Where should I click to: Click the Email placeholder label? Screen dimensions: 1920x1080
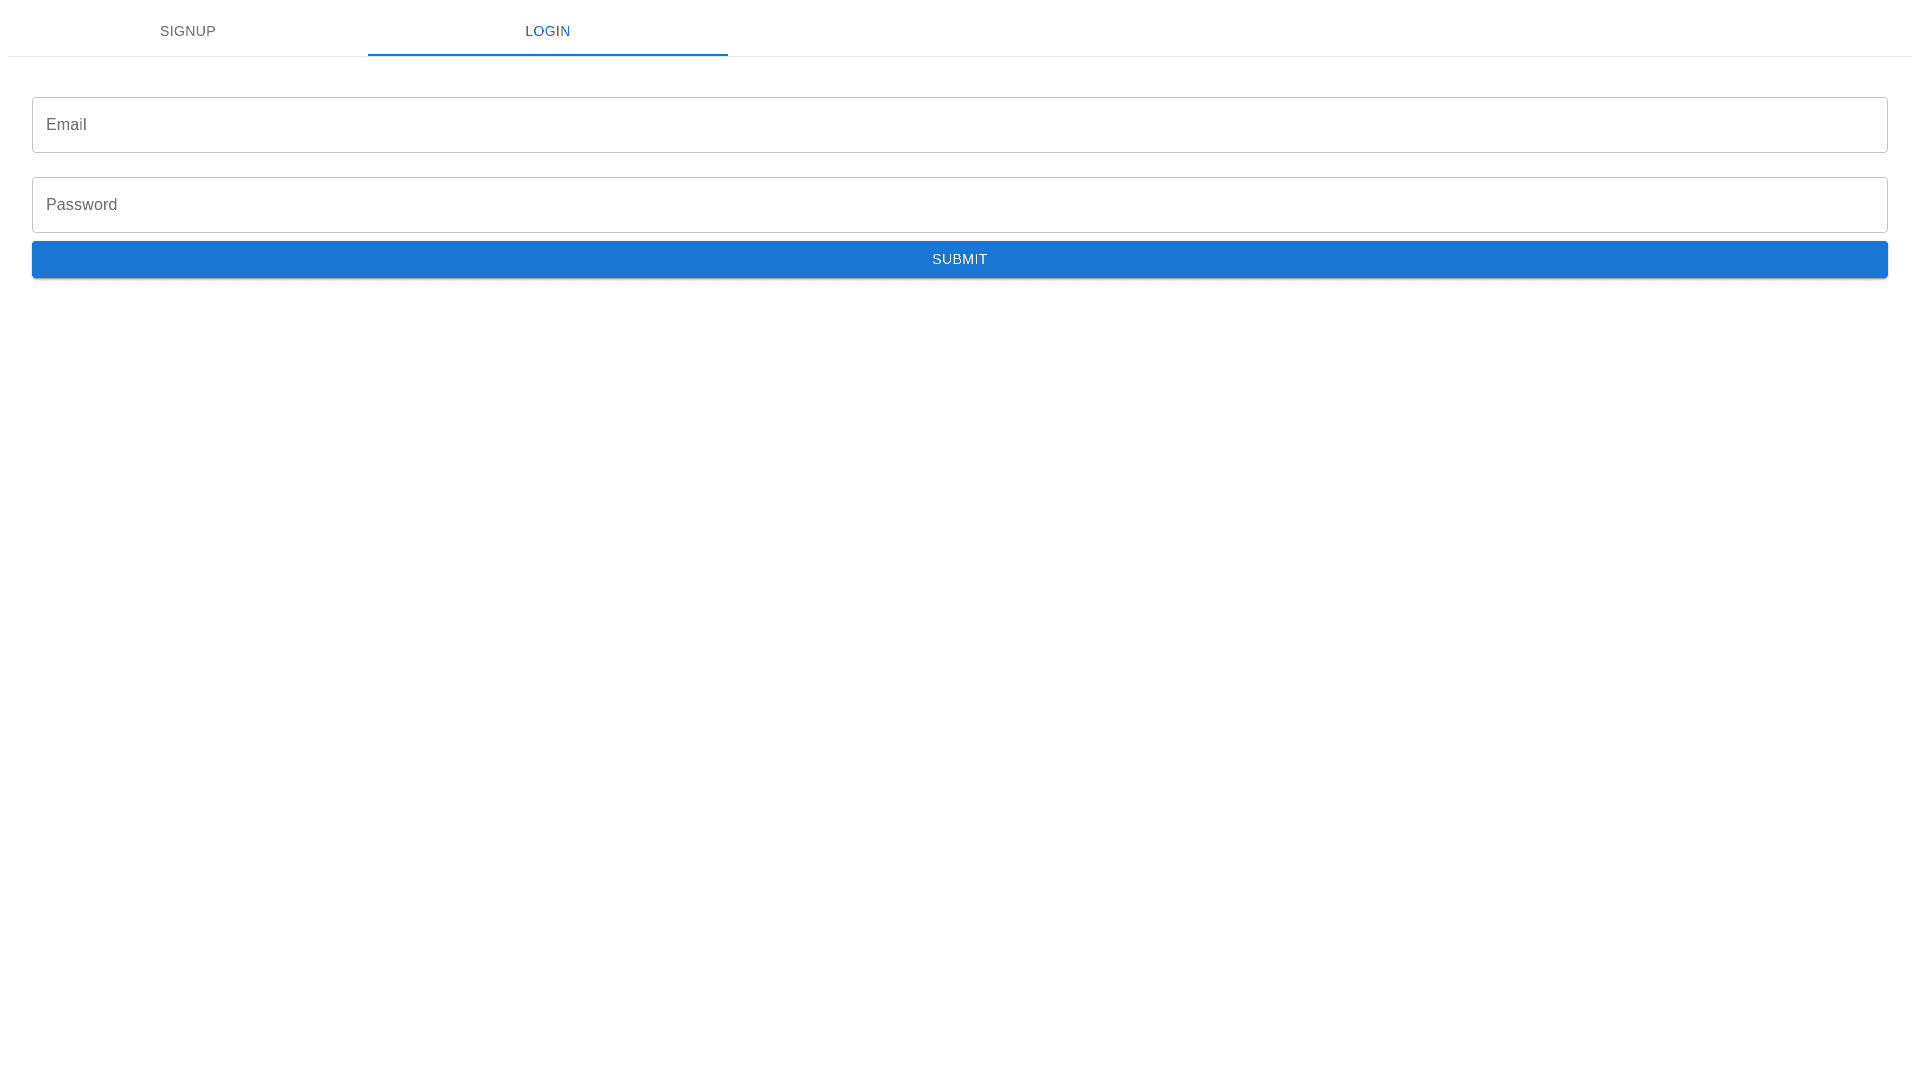[x=66, y=125]
